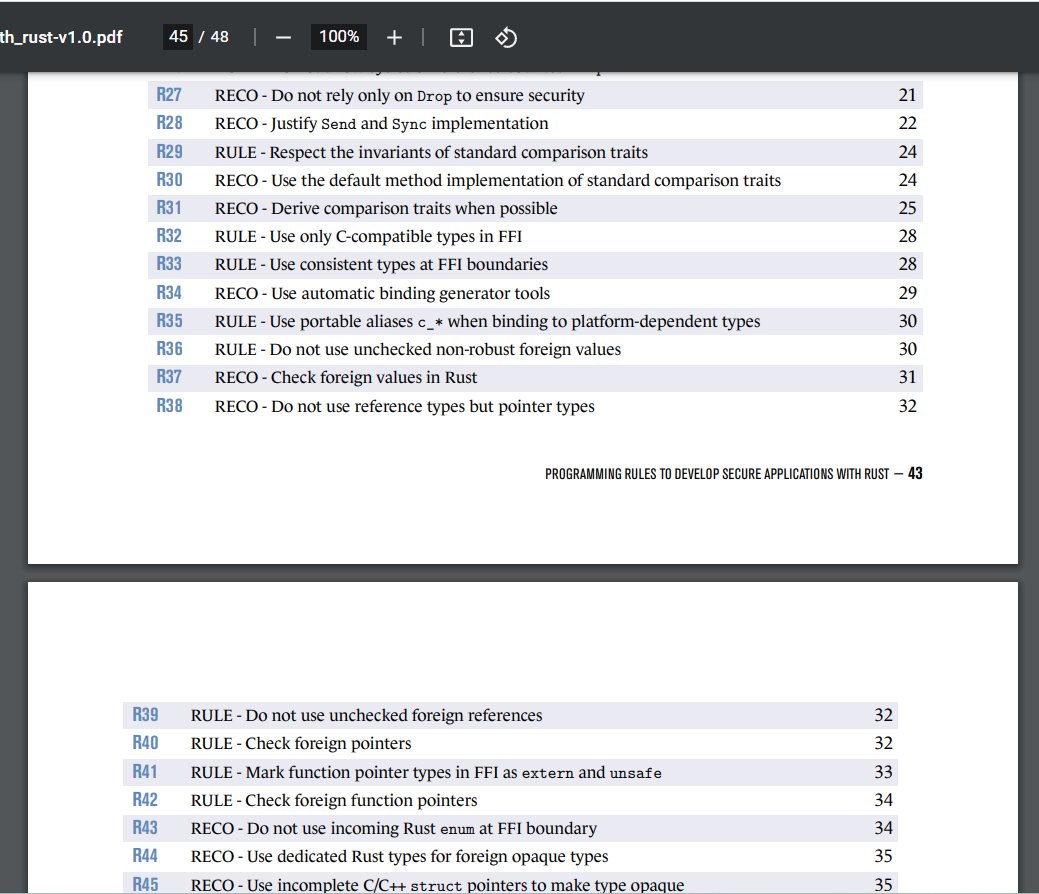Image resolution: width=1039 pixels, height=894 pixels.
Task: Open rule R36 link
Action: 169,349
